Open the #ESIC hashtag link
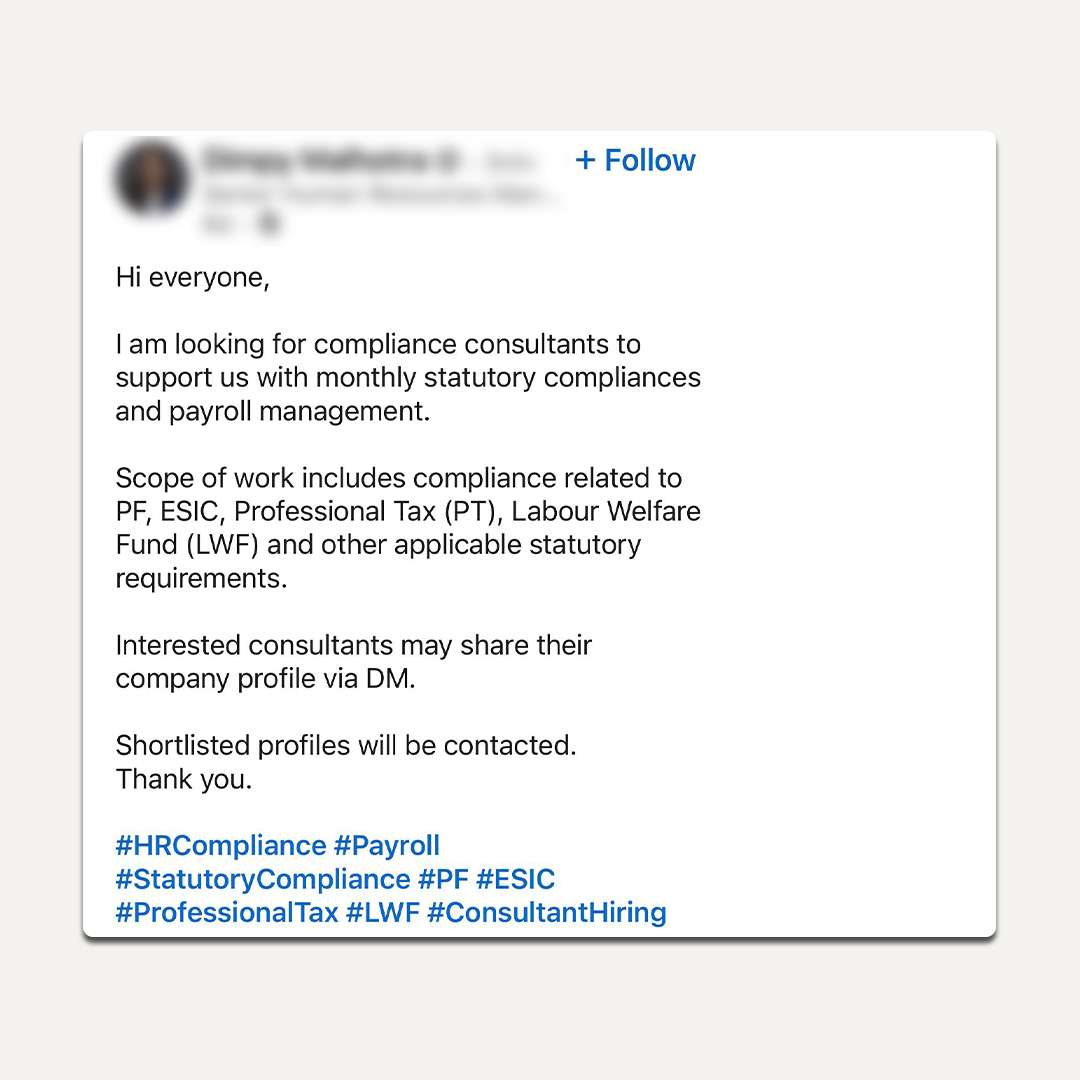1080x1080 pixels. tap(515, 880)
